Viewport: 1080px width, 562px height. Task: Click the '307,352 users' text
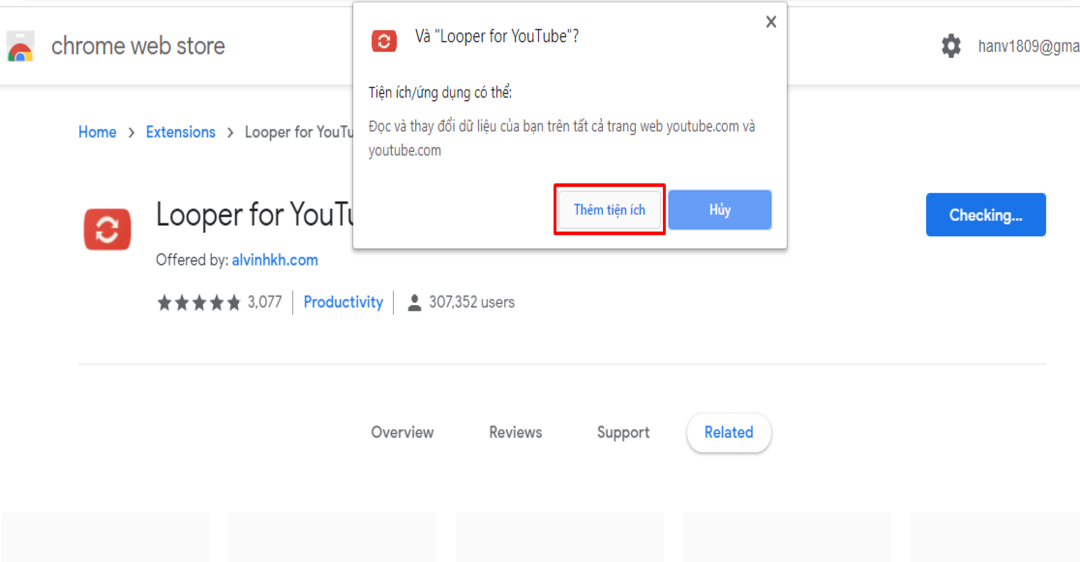tap(472, 302)
